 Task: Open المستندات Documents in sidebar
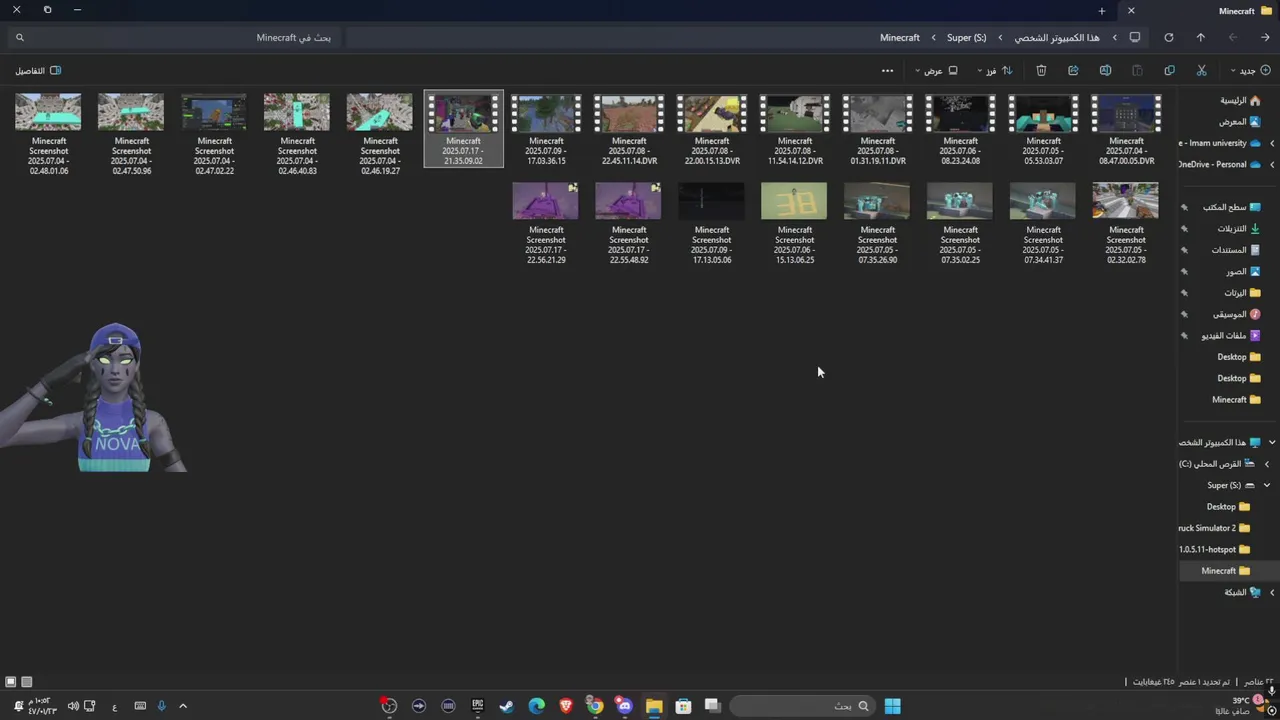pos(1236,250)
